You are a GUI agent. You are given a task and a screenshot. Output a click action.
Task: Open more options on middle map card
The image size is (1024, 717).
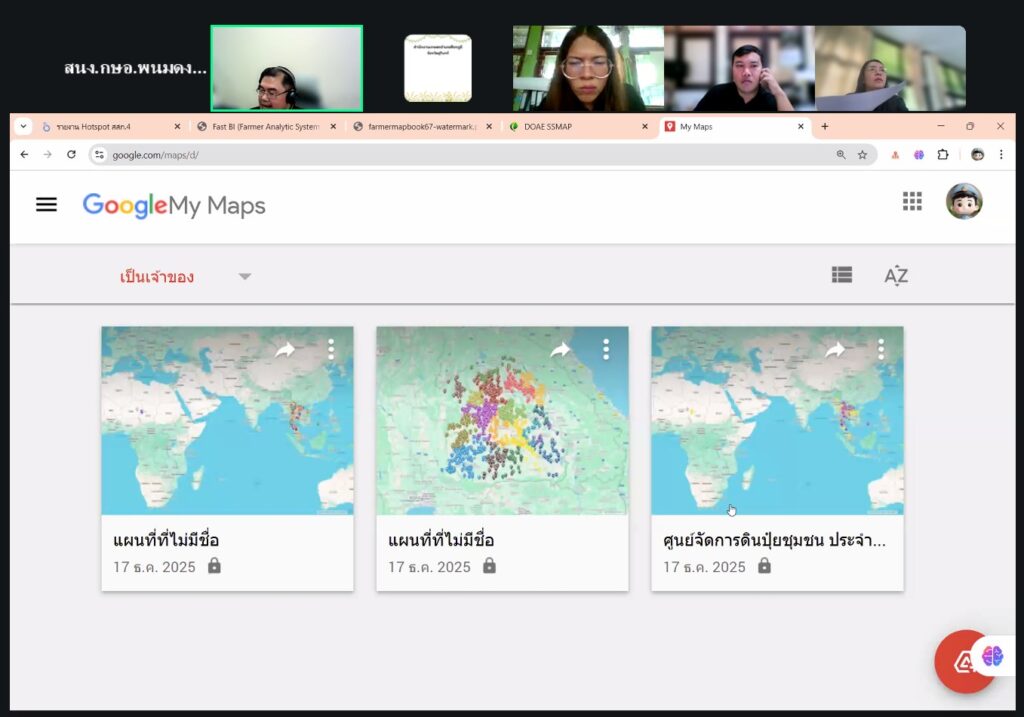[x=606, y=349]
